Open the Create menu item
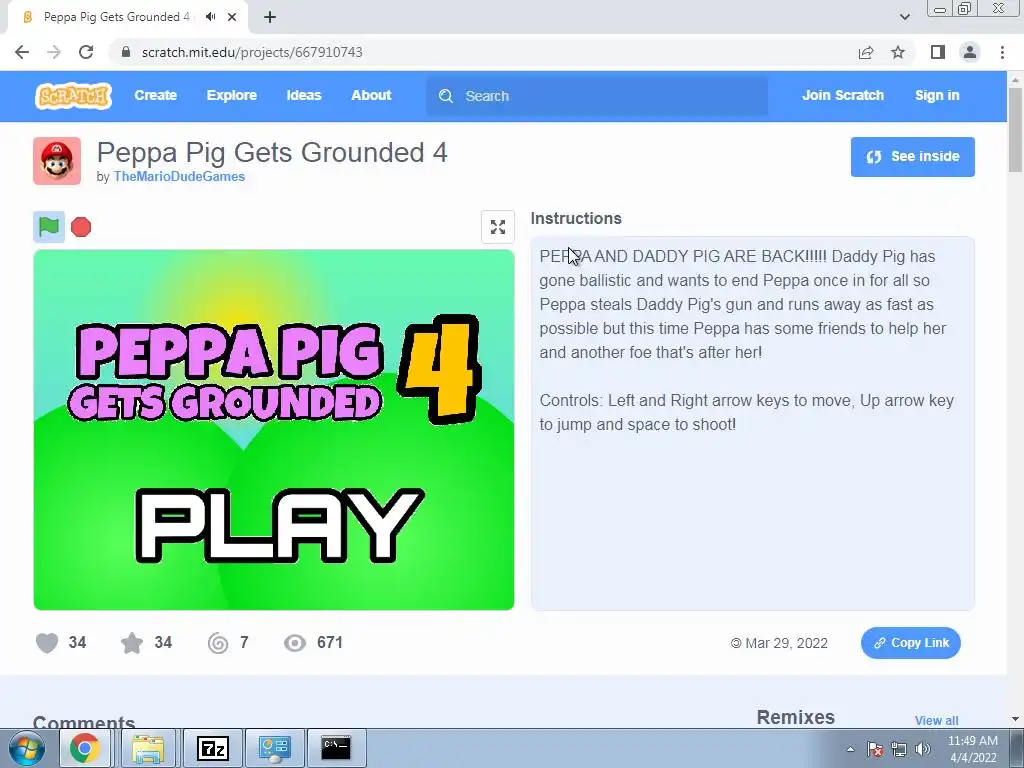Viewport: 1024px width, 768px height. (x=155, y=95)
